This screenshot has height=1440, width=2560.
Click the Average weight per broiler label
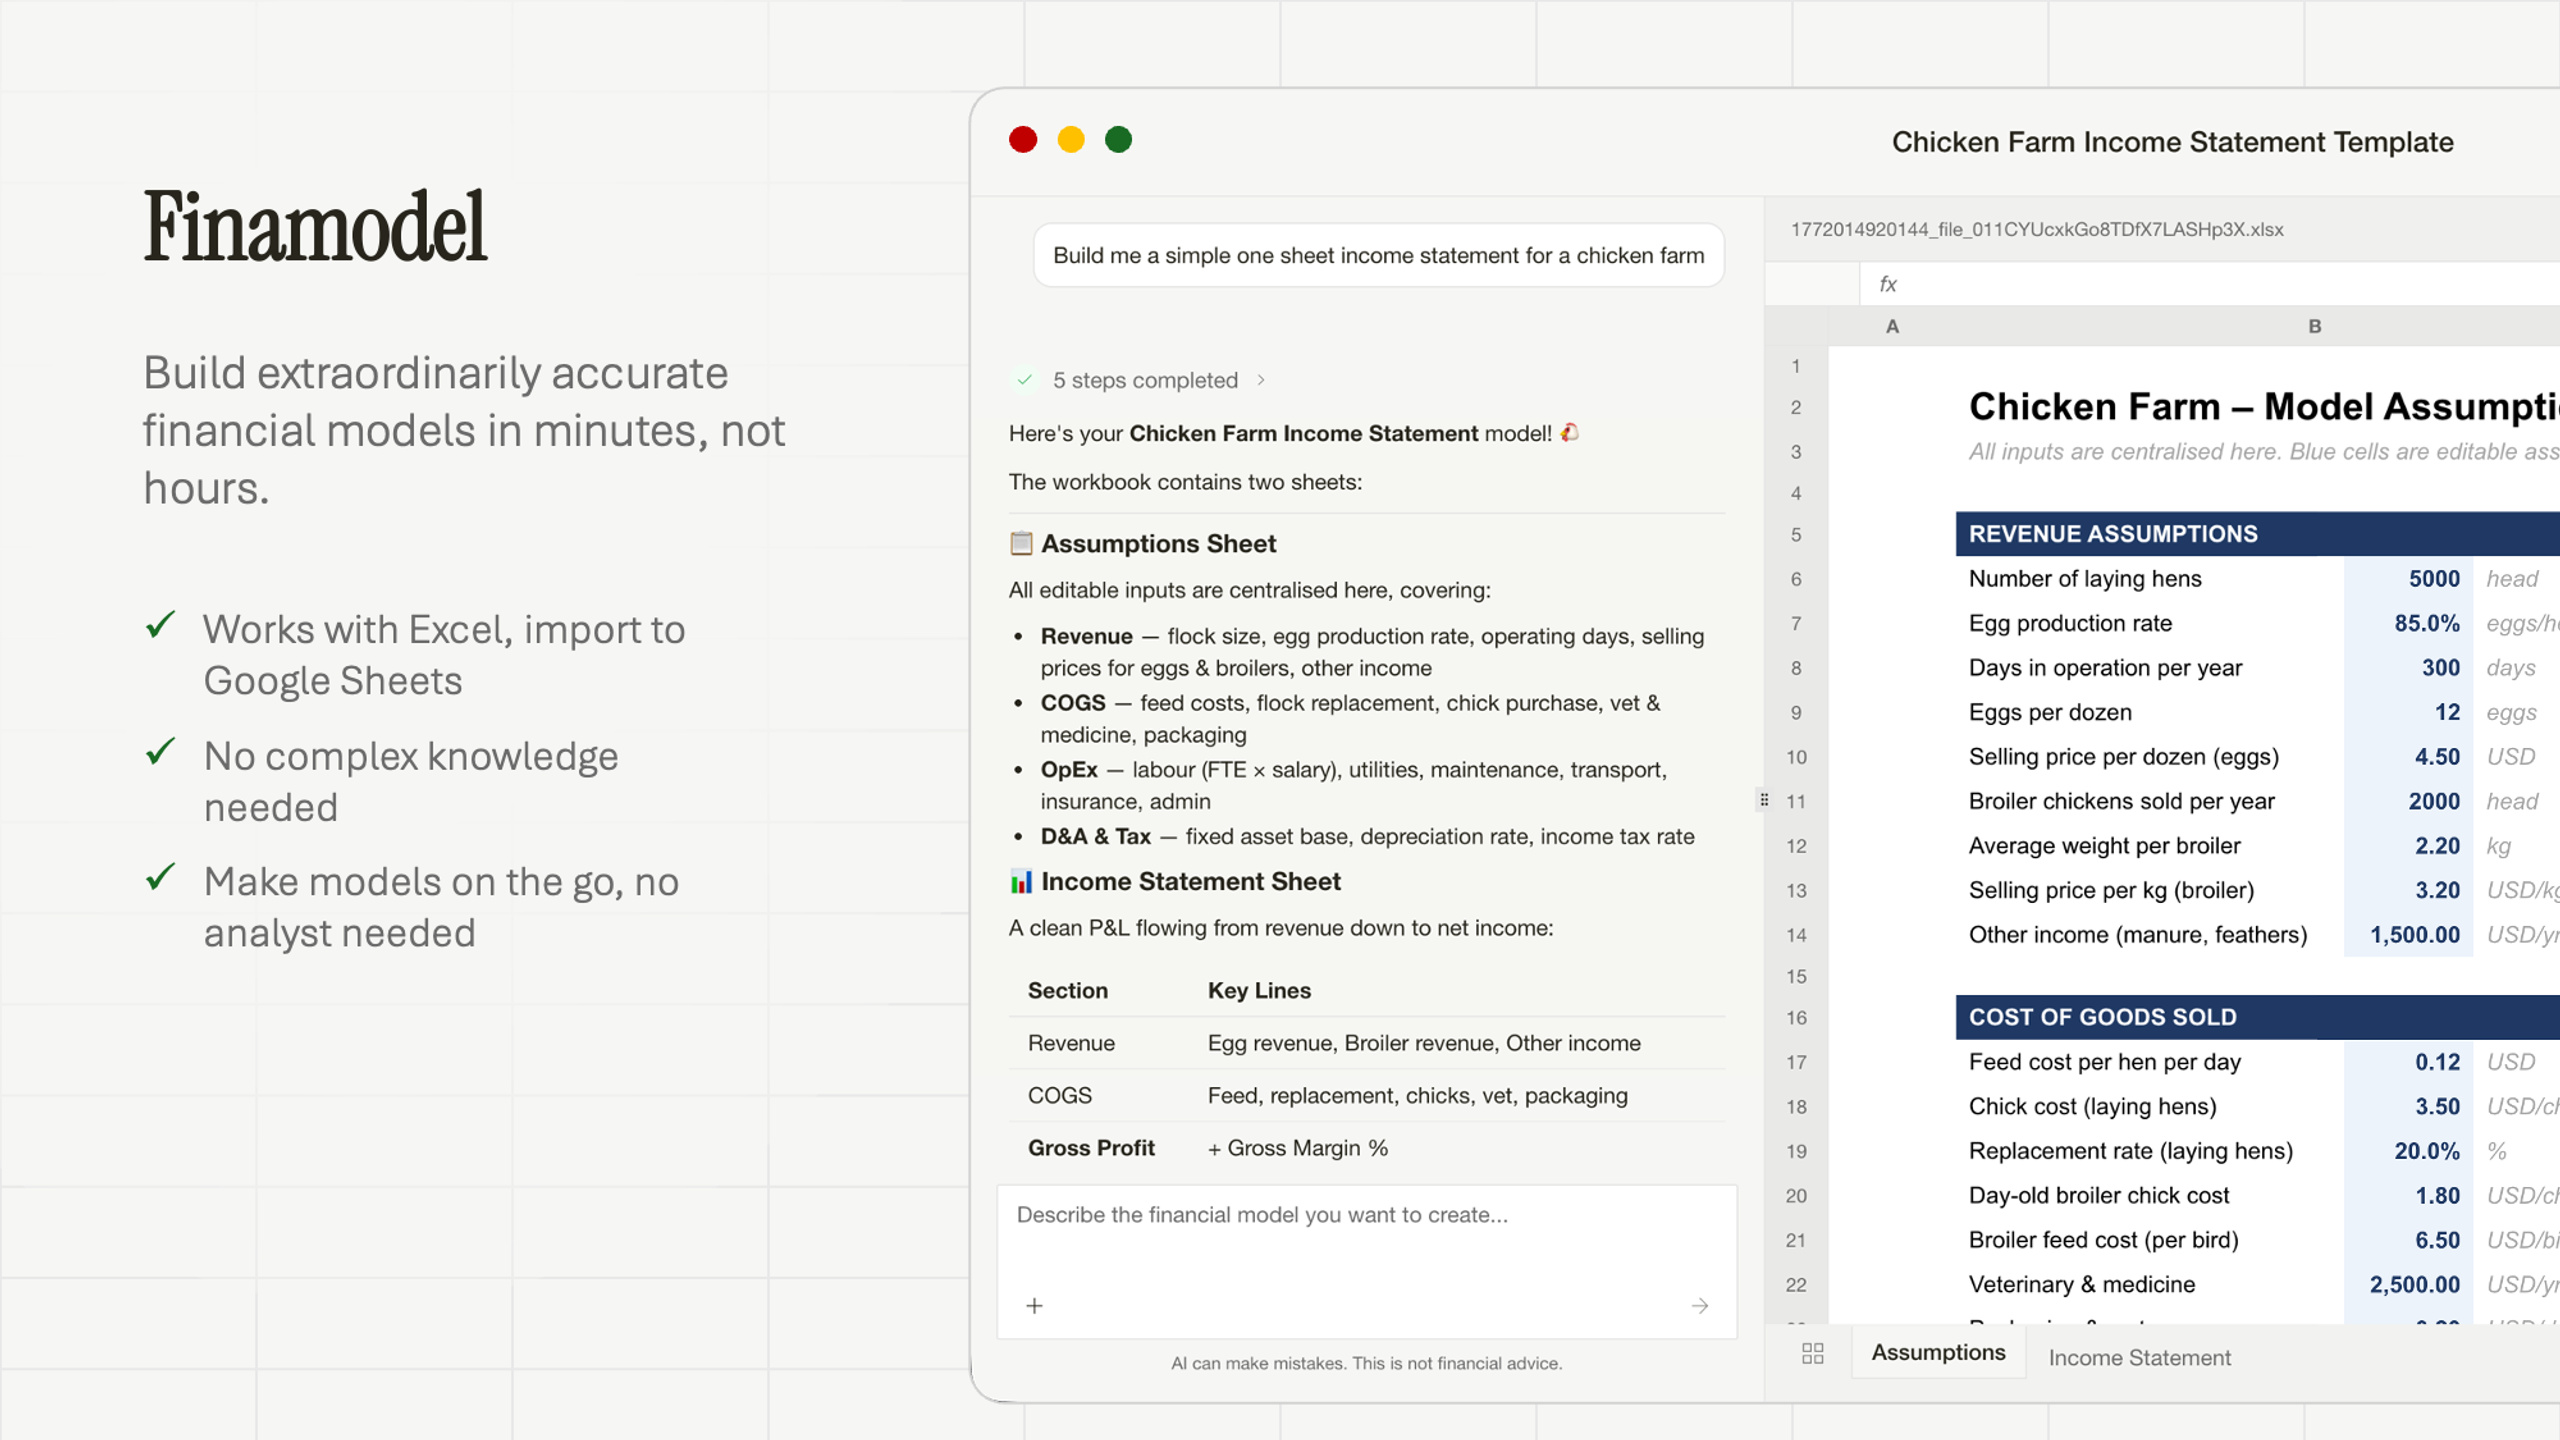[x=2104, y=846]
